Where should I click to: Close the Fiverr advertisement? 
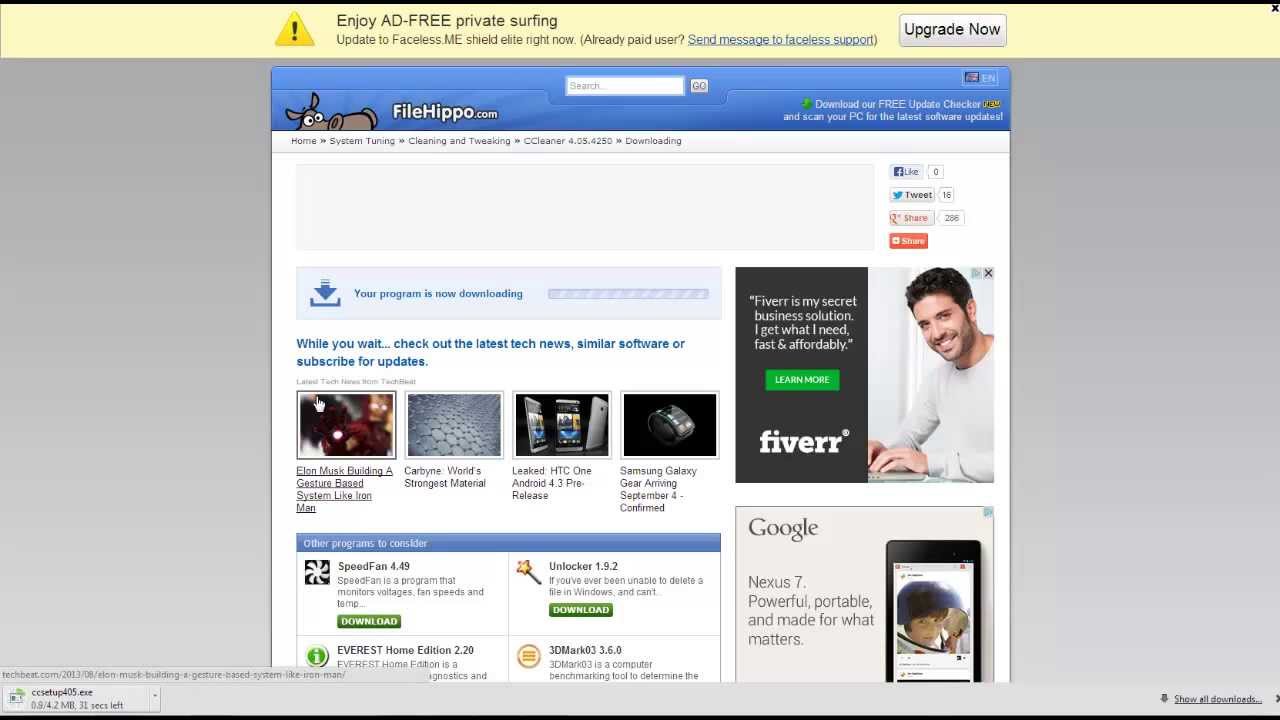pos(988,273)
